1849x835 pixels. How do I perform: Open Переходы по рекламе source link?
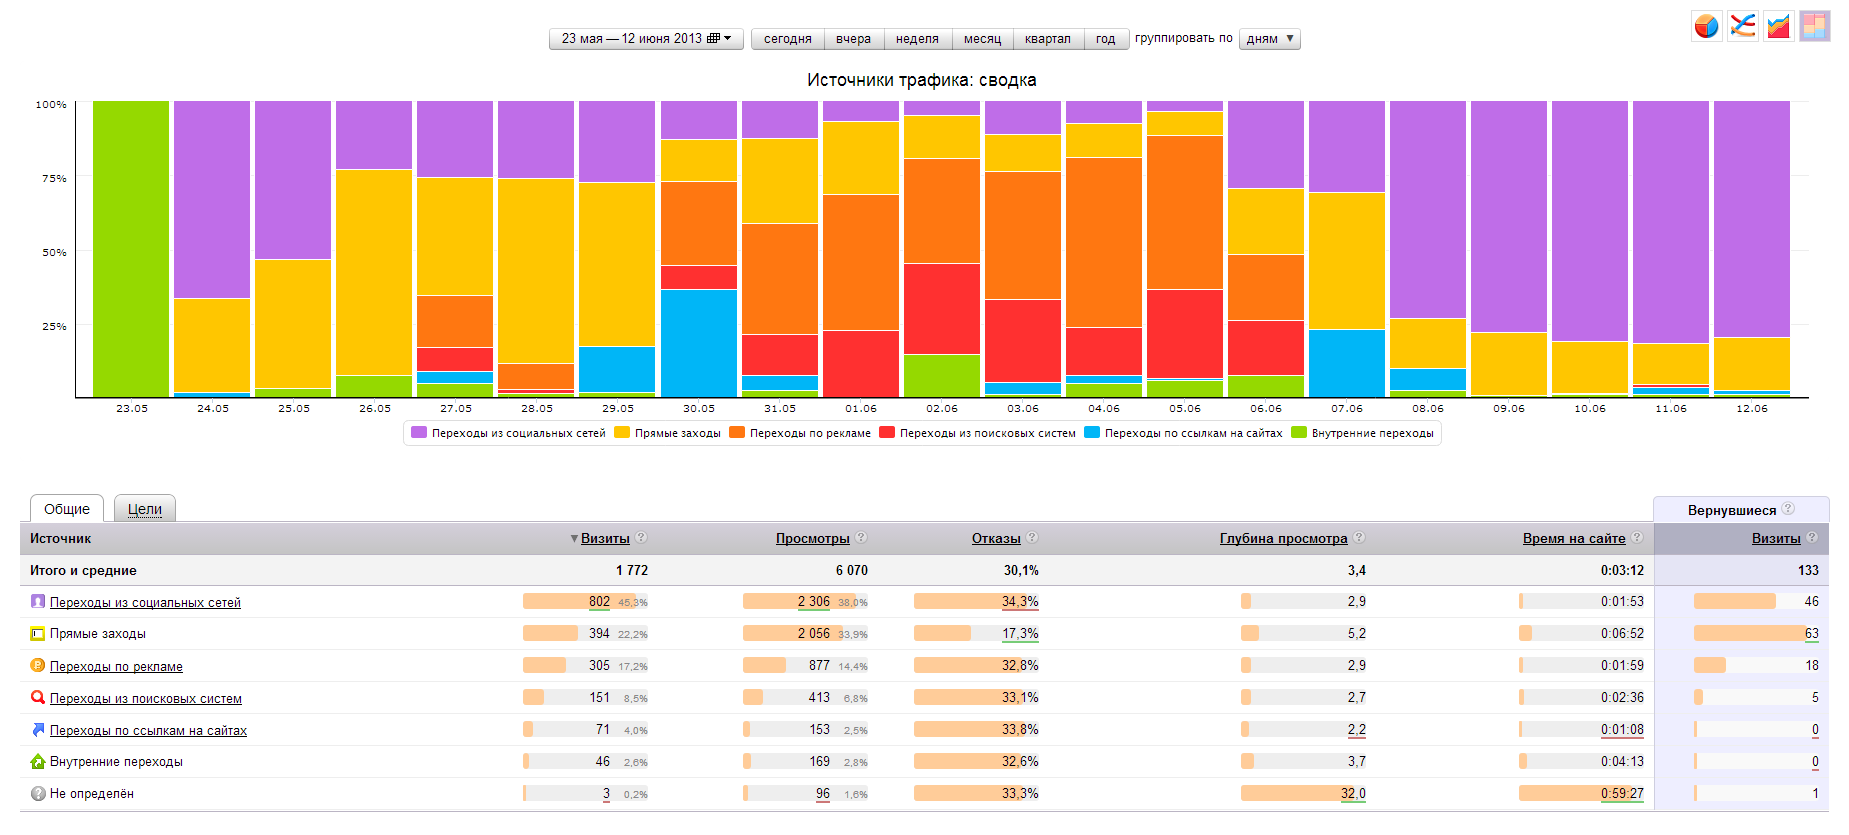116,667
